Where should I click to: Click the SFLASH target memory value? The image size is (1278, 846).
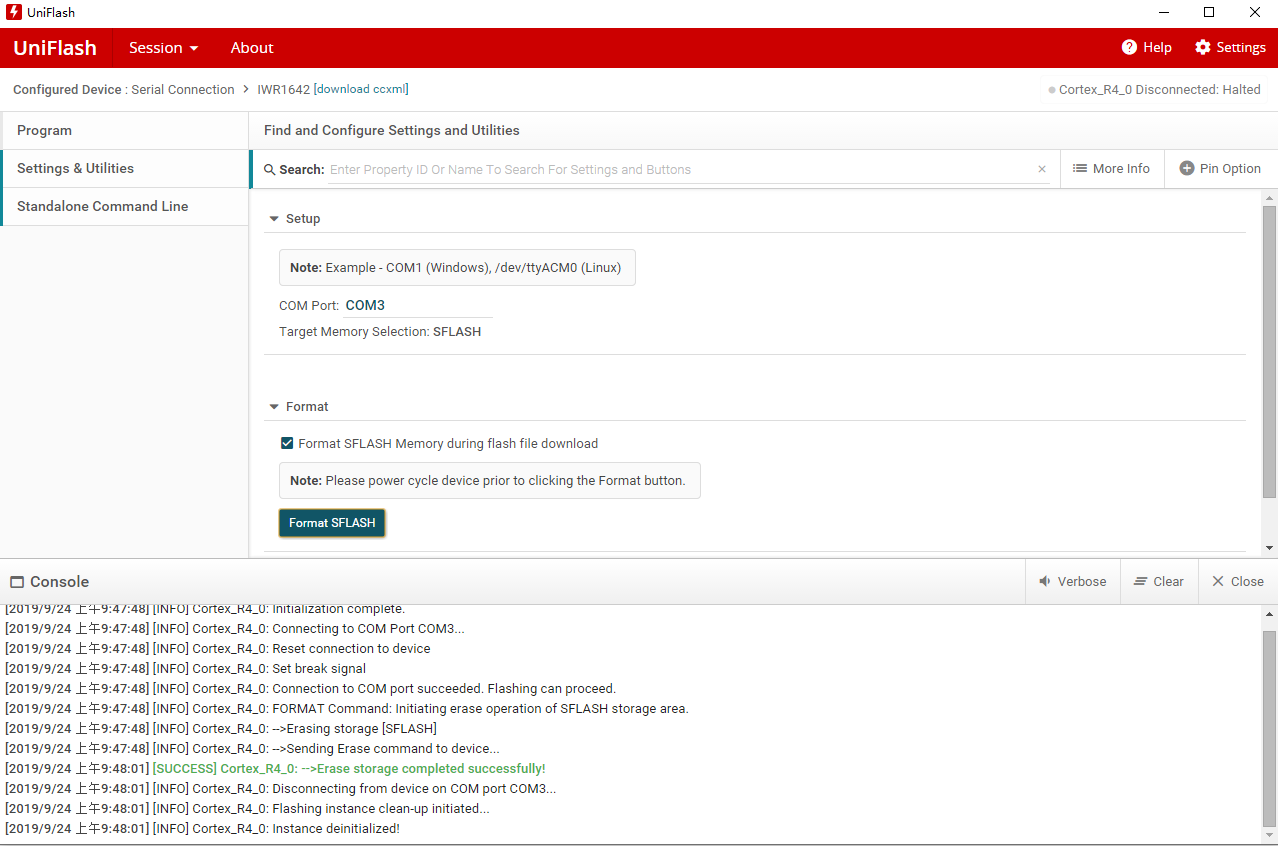coord(457,332)
